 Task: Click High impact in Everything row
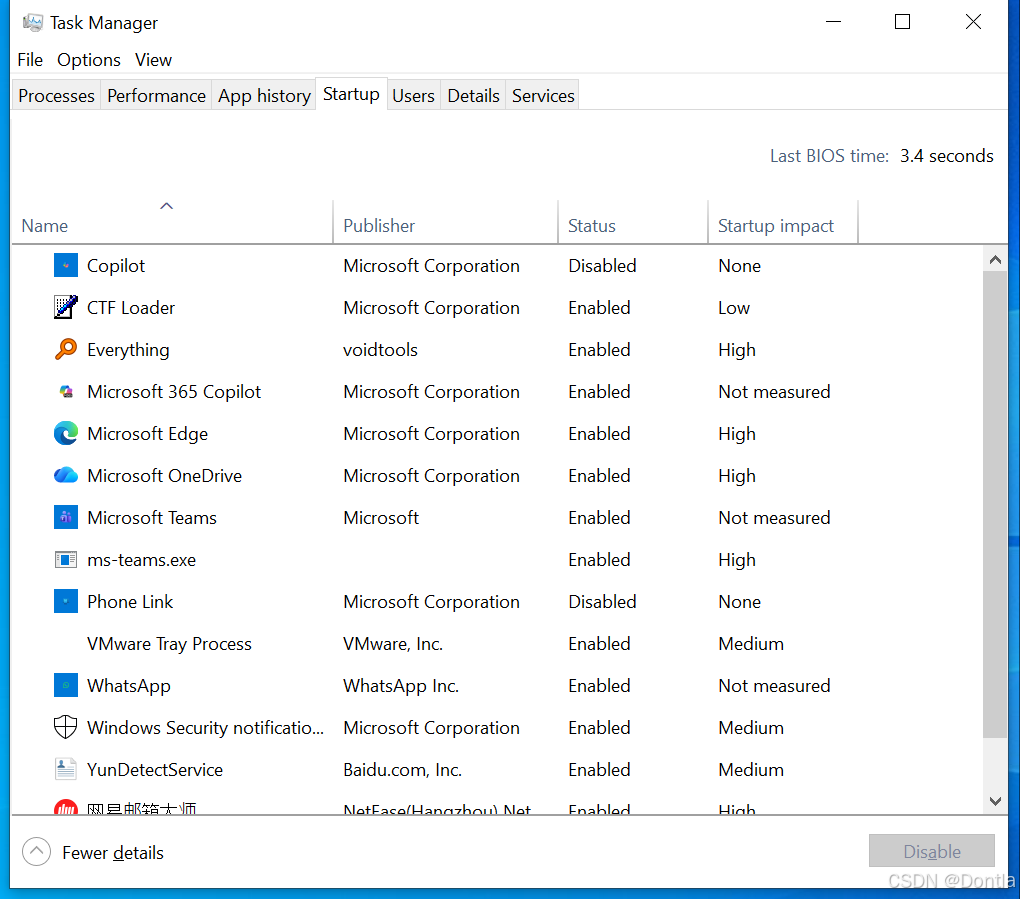point(737,350)
